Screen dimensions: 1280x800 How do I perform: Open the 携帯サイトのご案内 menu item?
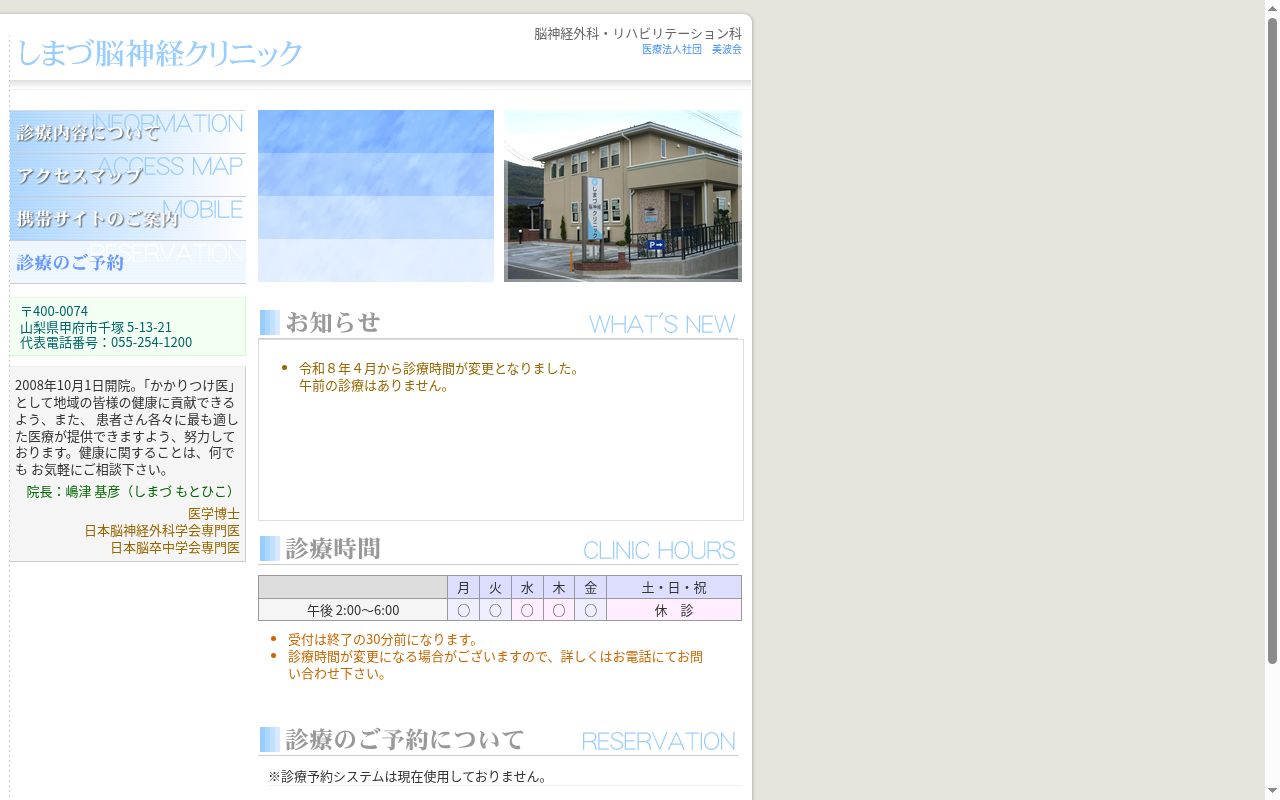(x=127, y=218)
